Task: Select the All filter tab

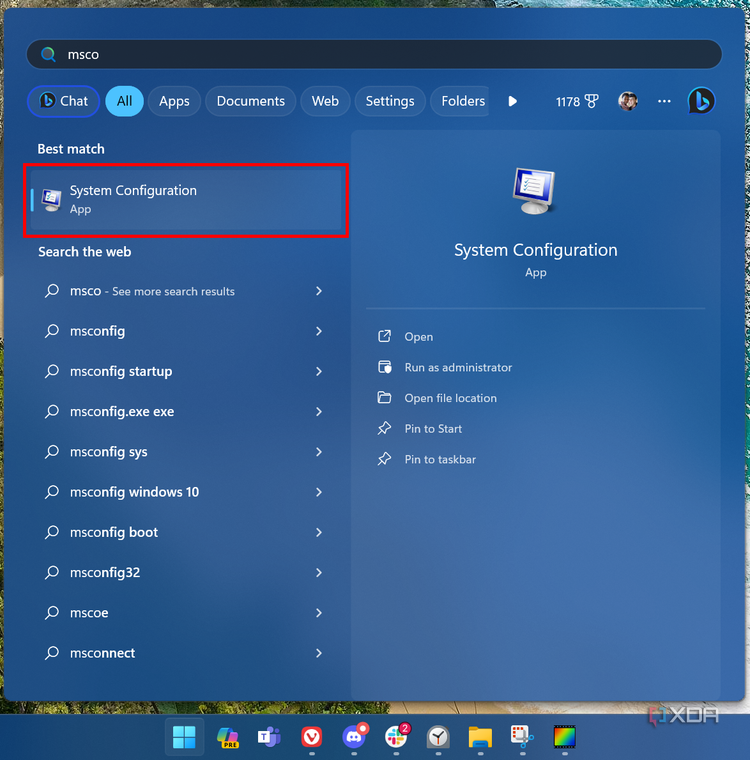Action: [124, 101]
